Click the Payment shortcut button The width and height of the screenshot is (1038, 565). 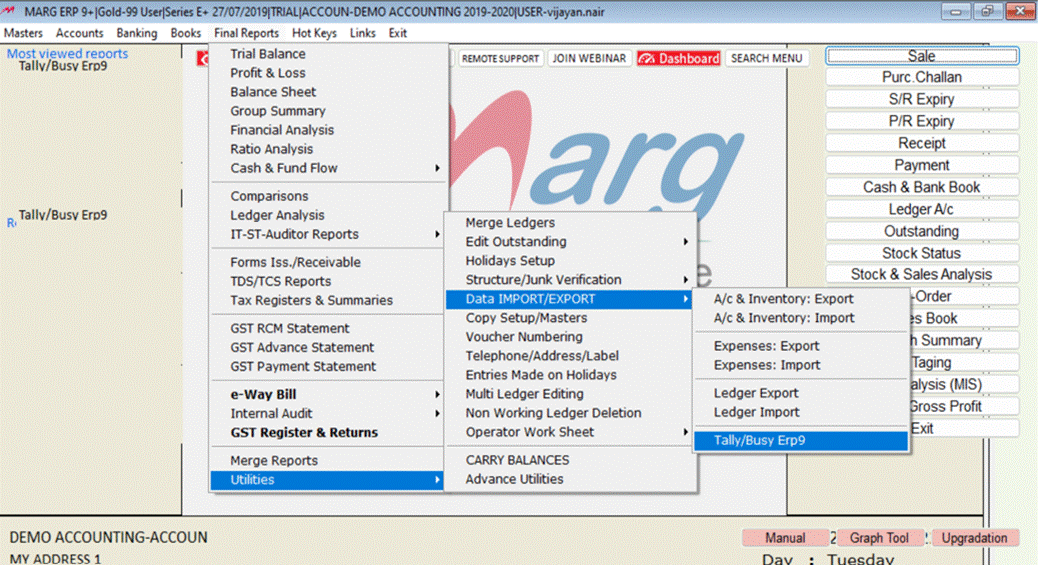pos(921,165)
